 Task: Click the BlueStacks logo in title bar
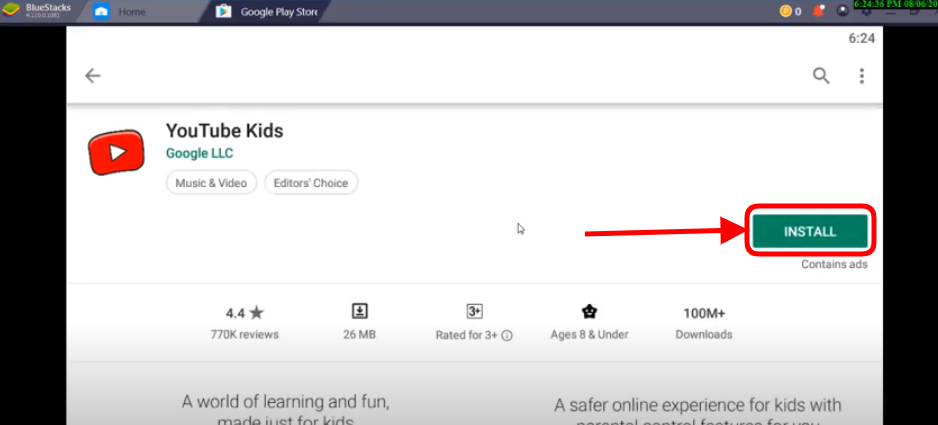tap(11, 10)
